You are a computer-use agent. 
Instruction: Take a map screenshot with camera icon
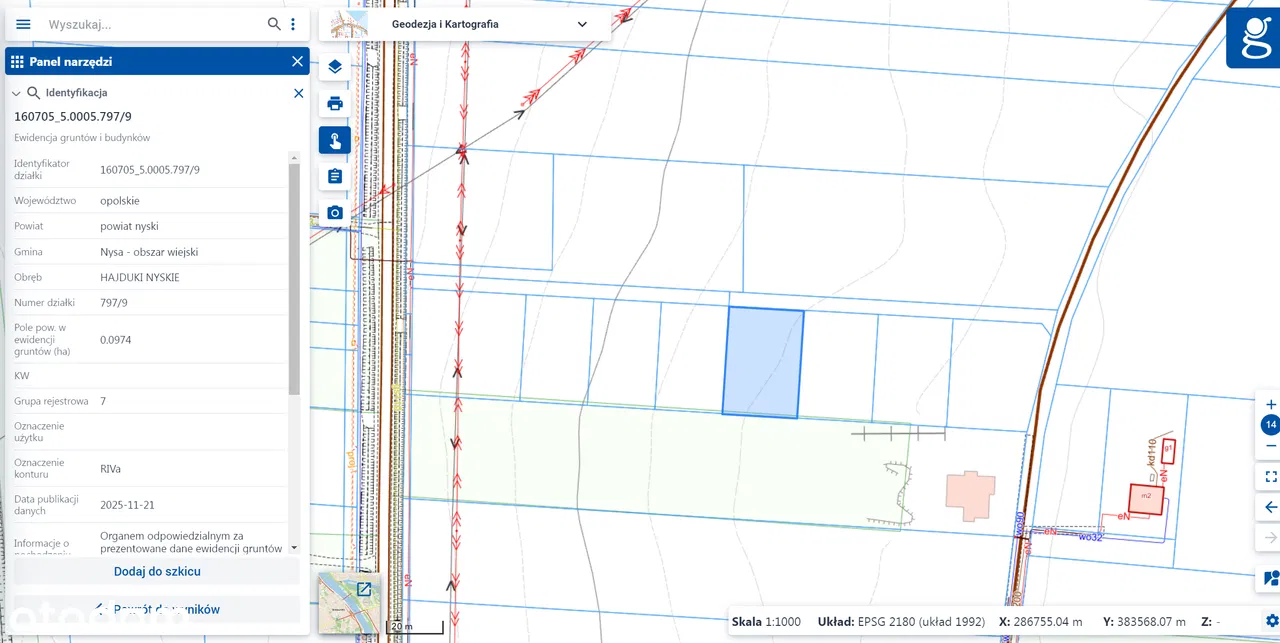point(335,213)
